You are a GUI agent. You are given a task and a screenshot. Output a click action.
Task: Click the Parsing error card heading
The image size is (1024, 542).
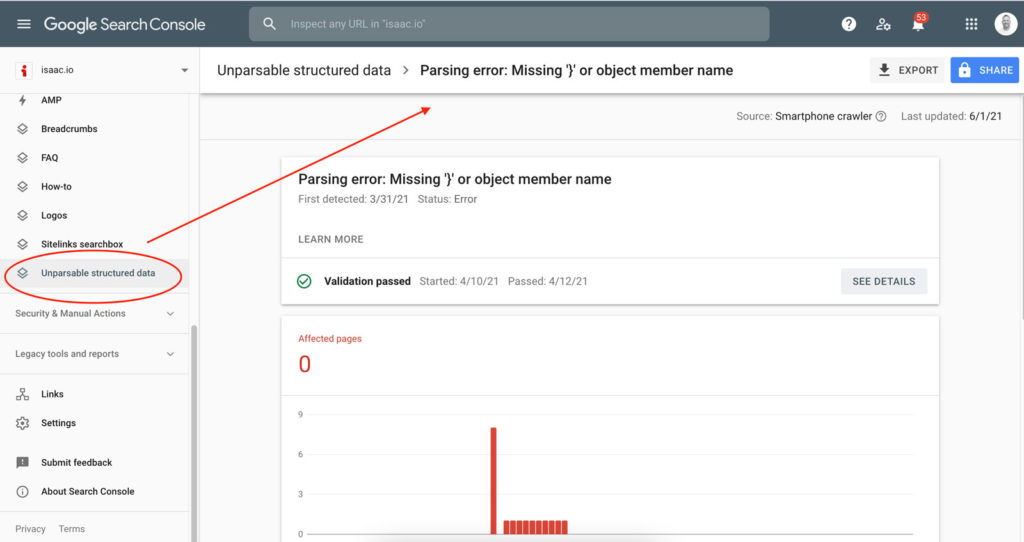coord(455,179)
